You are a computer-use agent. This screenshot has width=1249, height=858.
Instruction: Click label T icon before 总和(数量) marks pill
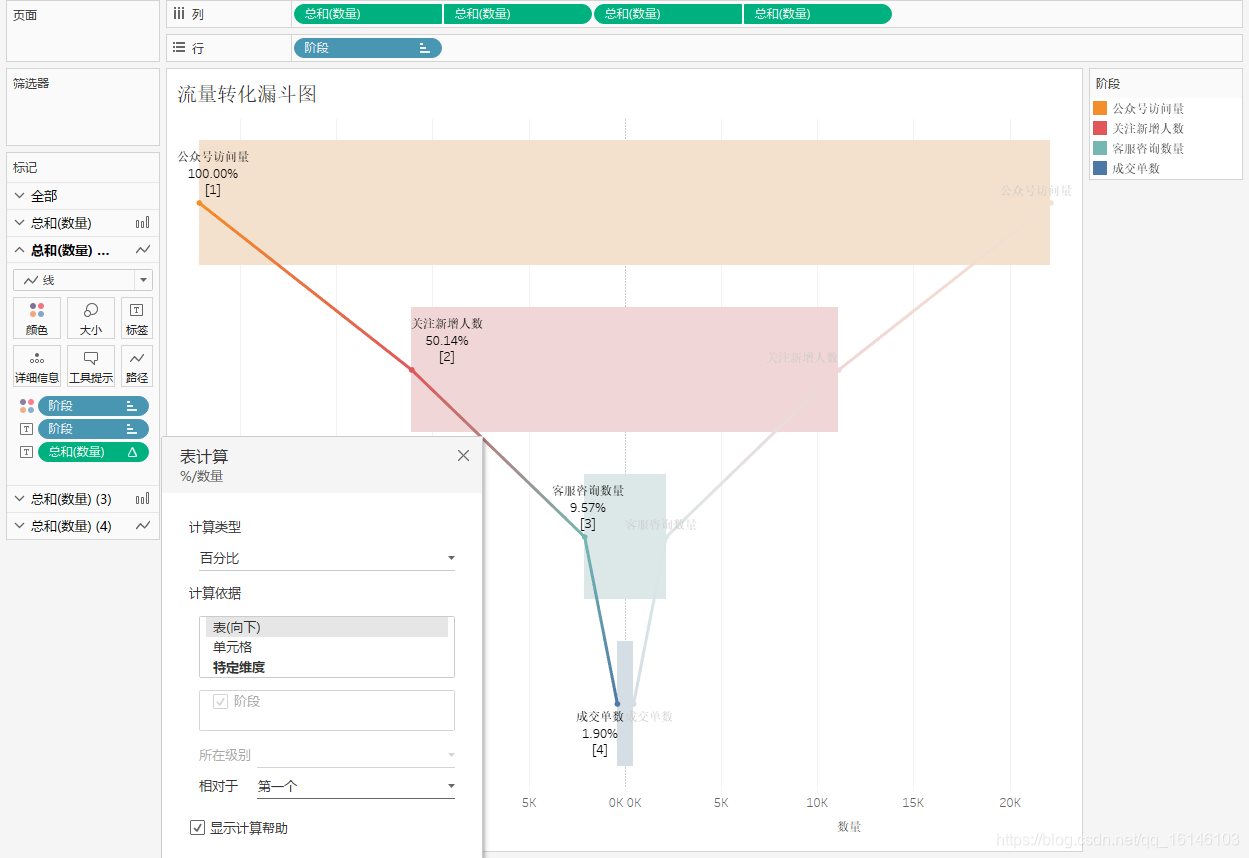27,452
